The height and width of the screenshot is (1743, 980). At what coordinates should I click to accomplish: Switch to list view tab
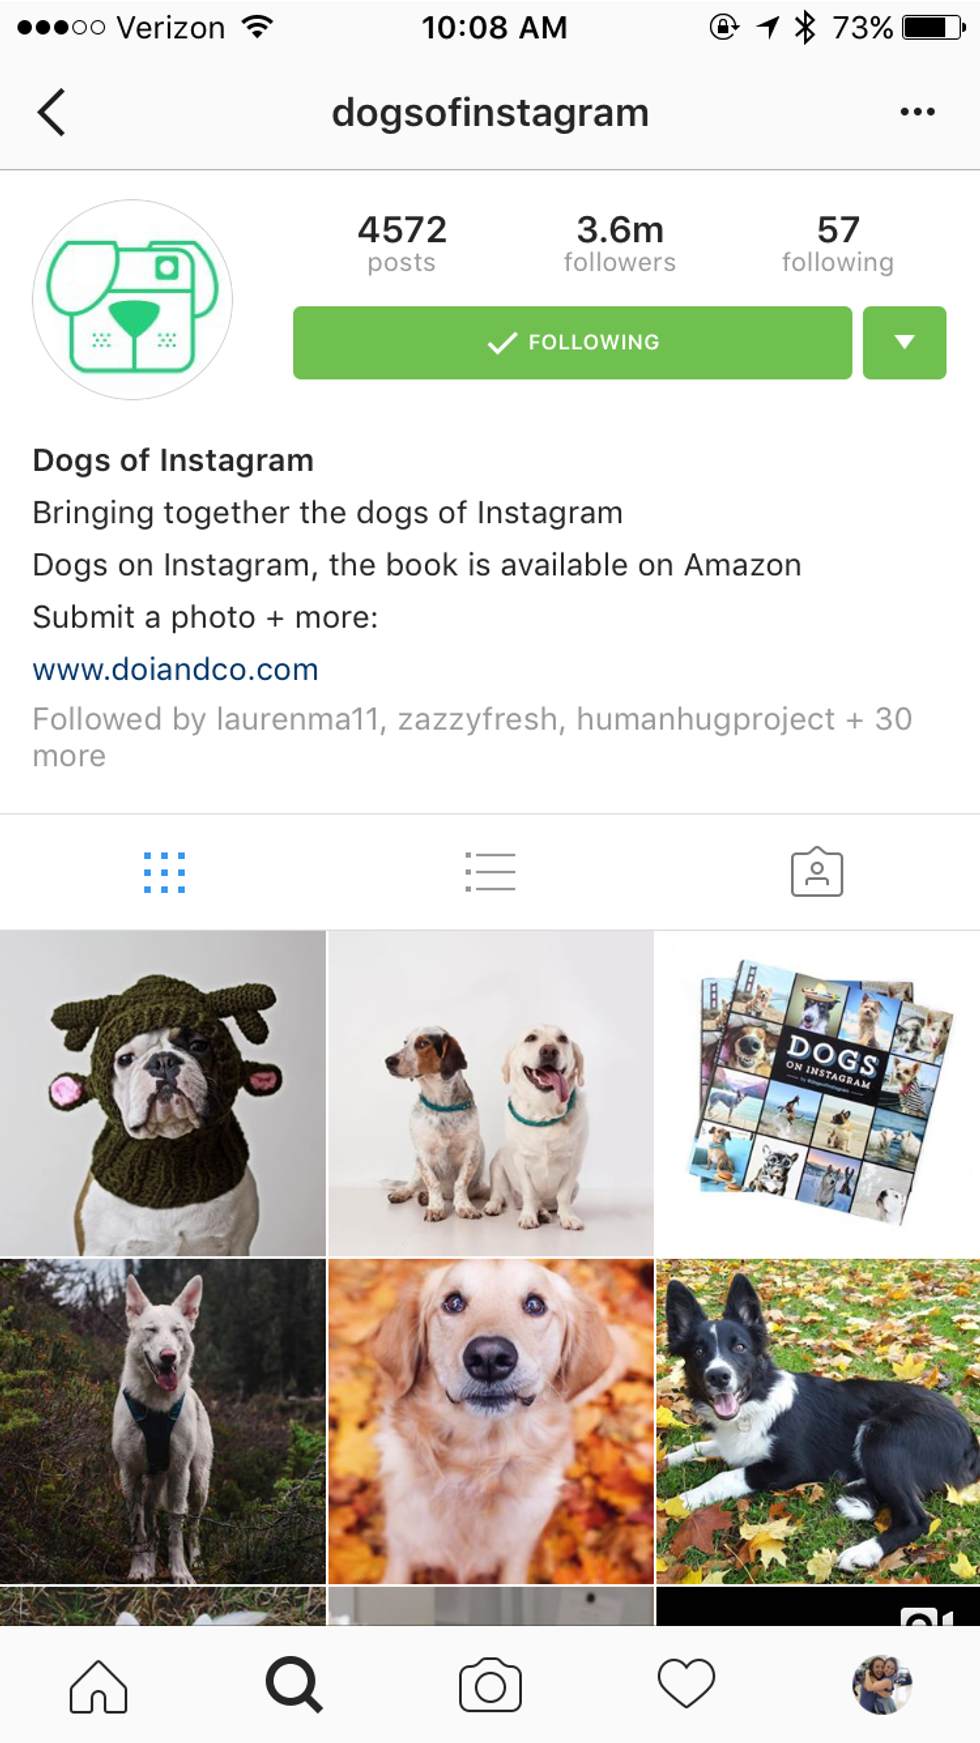490,872
